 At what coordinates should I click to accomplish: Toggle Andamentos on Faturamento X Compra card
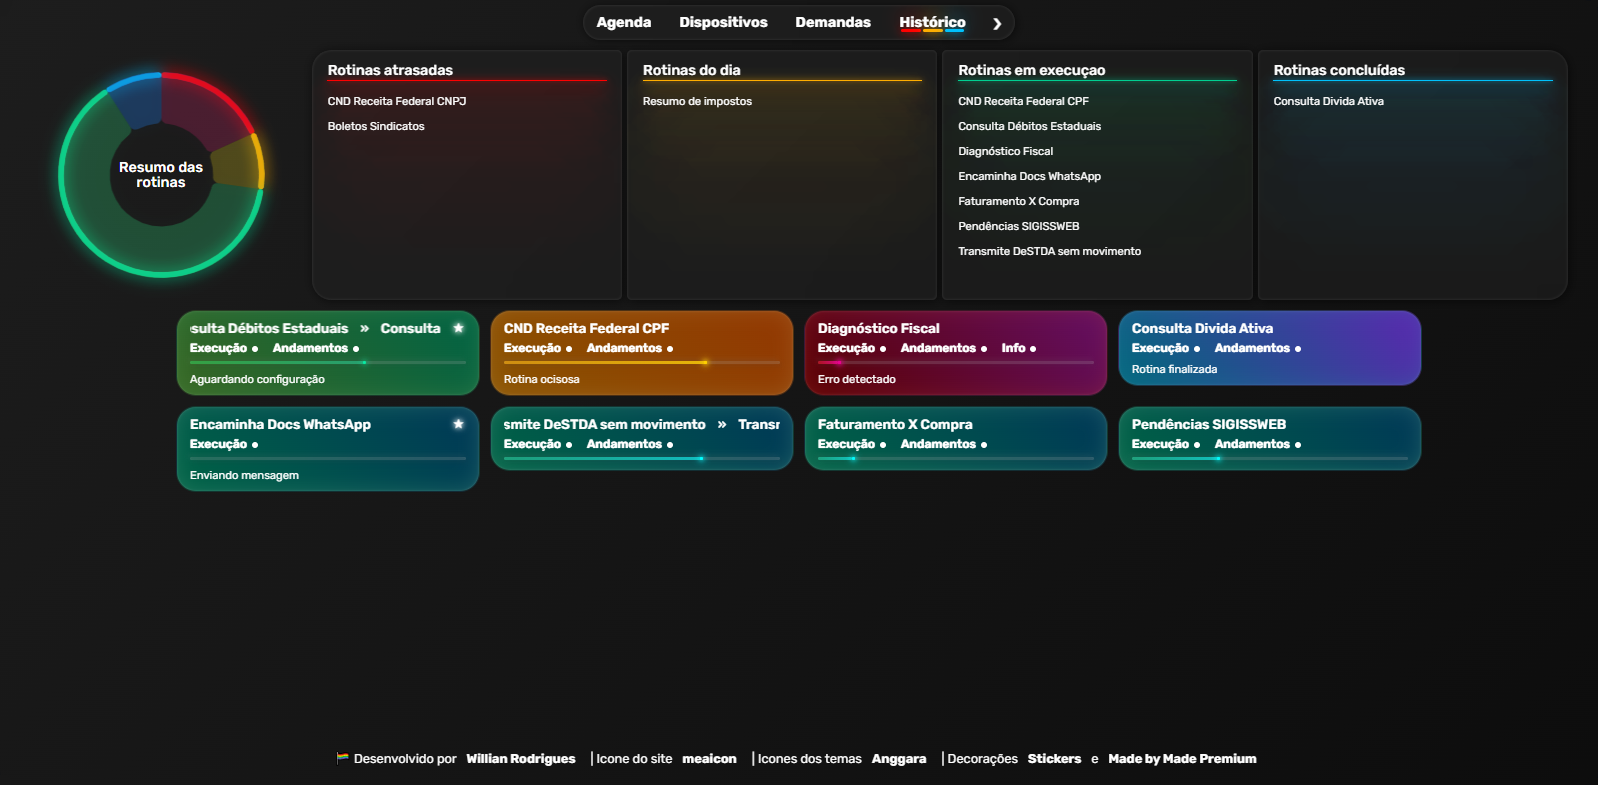pos(943,444)
